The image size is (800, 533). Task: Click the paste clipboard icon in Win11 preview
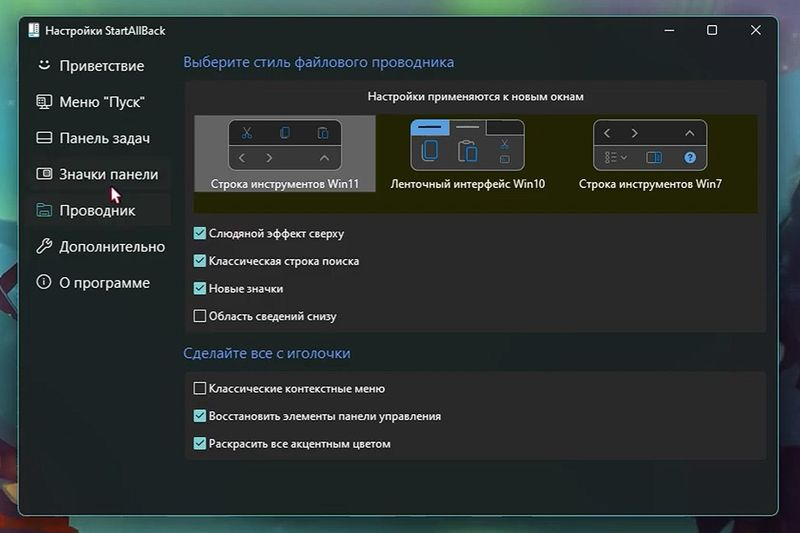pyautogui.click(x=323, y=133)
